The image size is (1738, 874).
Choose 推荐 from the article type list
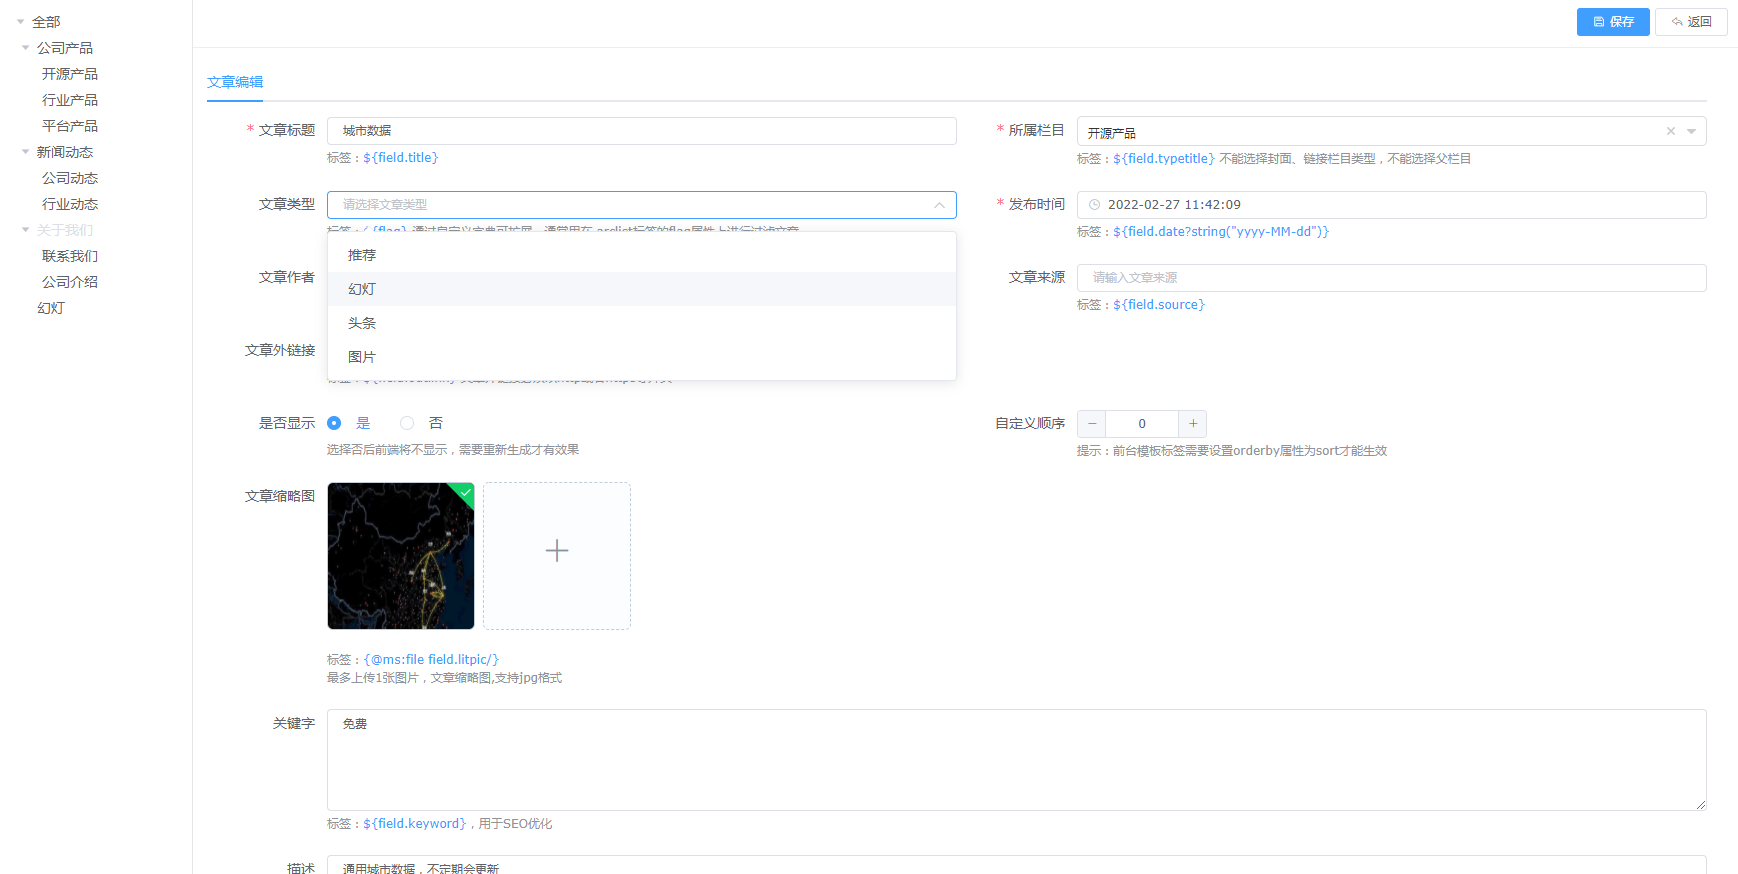click(x=362, y=256)
